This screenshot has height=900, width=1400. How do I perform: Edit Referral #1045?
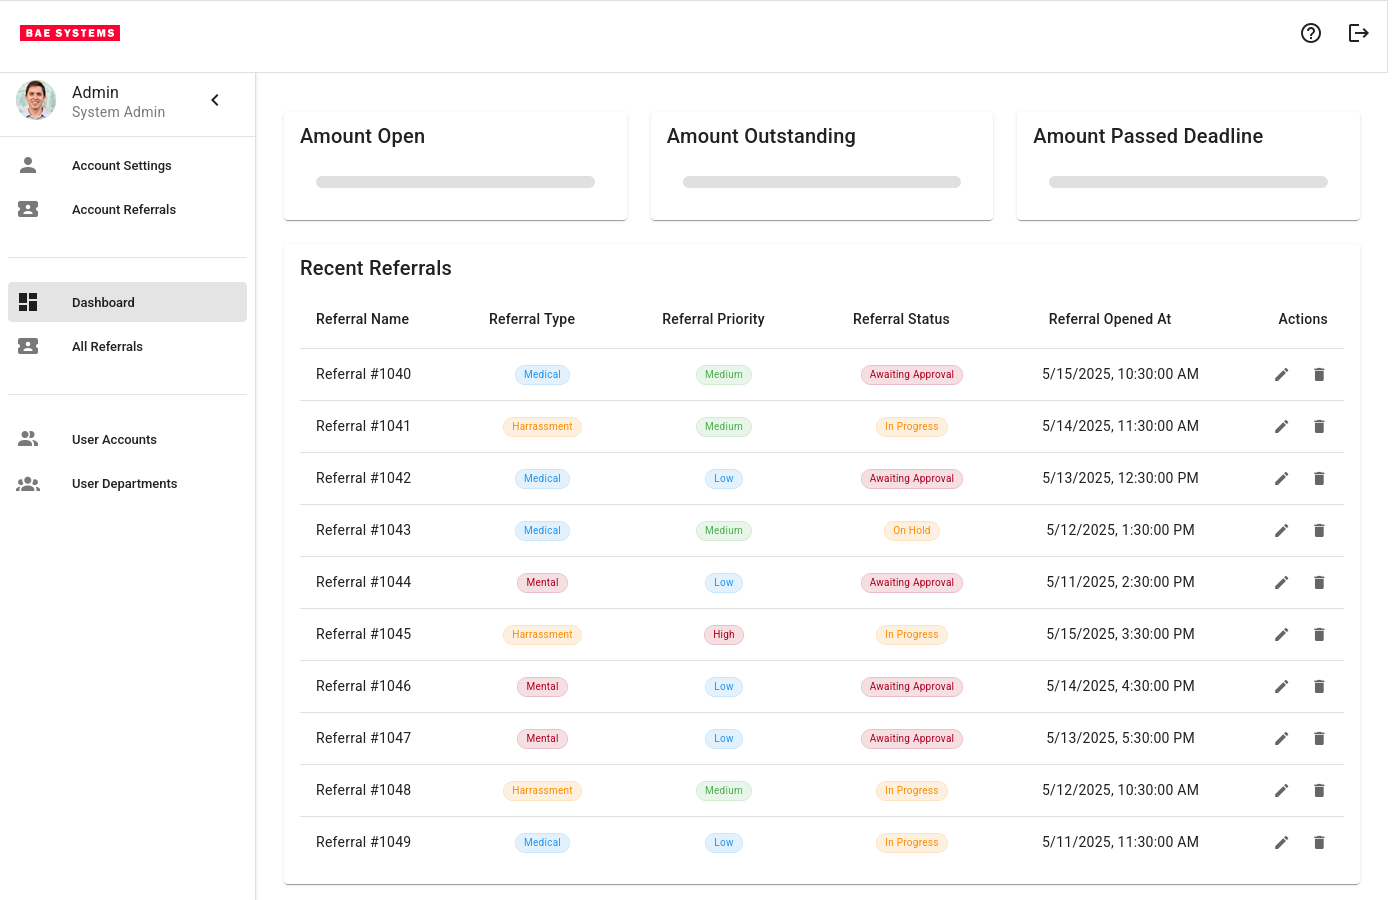click(x=1282, y=635)
